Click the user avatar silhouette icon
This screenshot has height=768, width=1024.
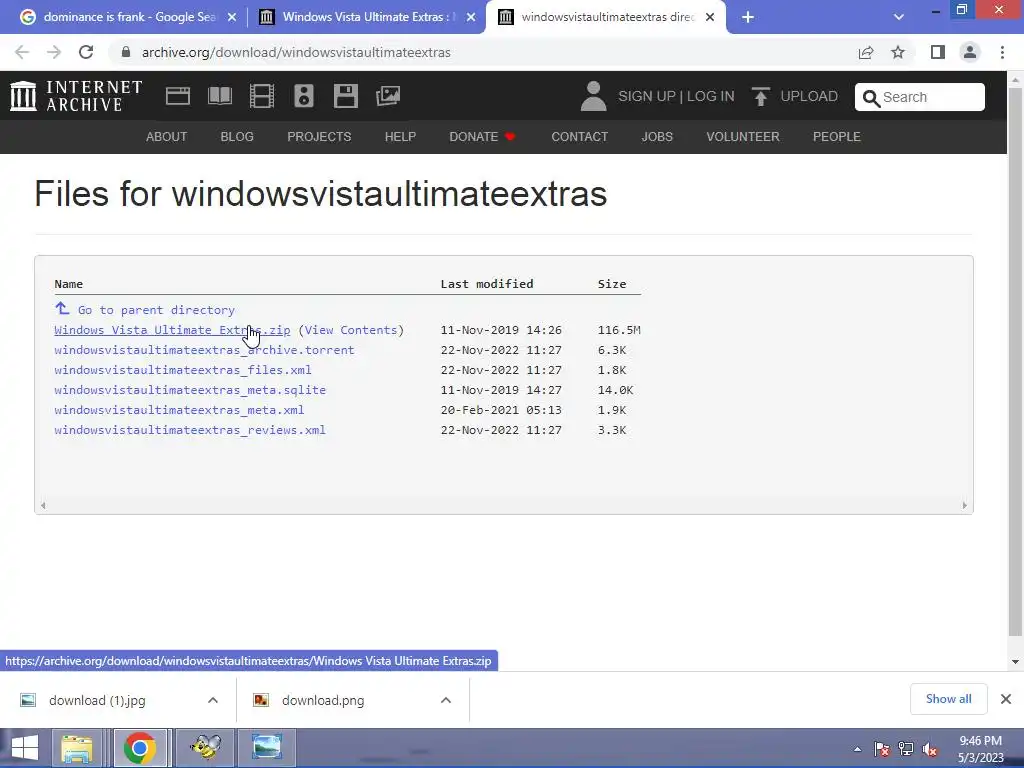[593, 96]
